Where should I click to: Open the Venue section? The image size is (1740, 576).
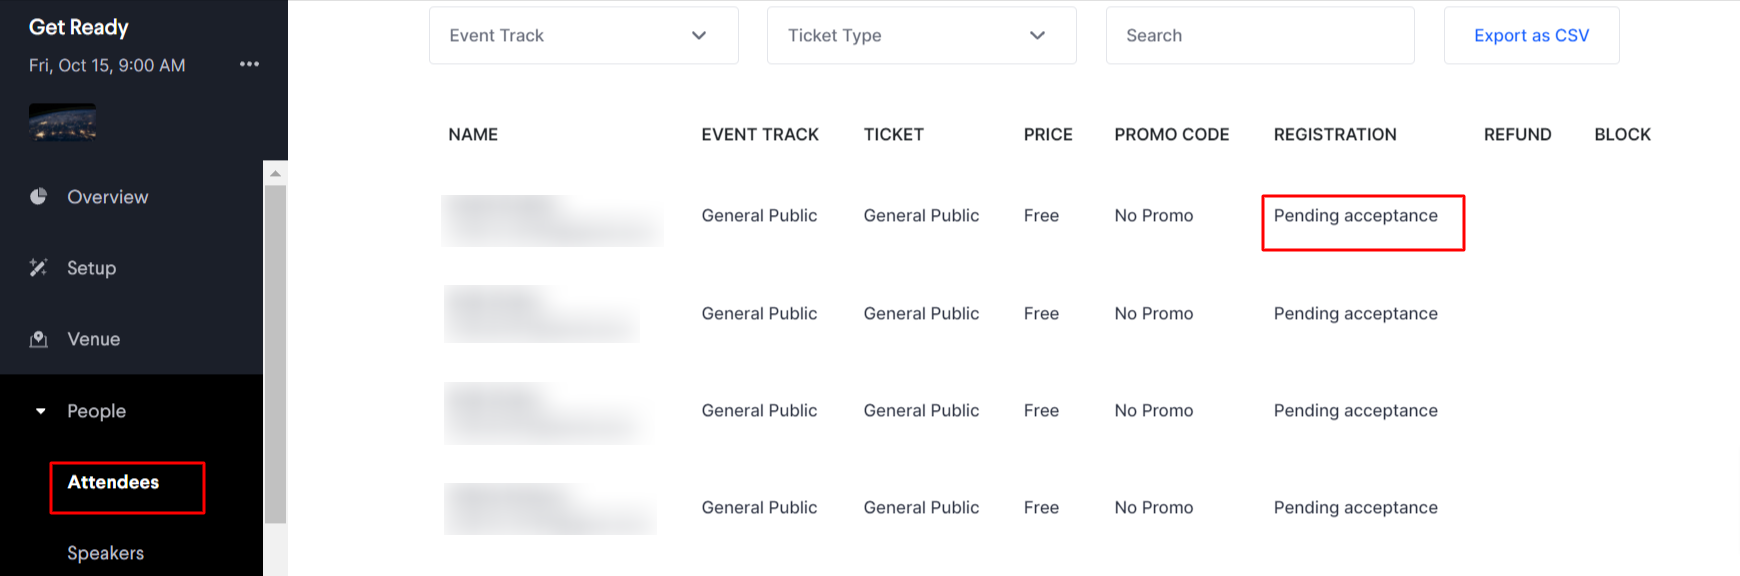pos(93,339)
